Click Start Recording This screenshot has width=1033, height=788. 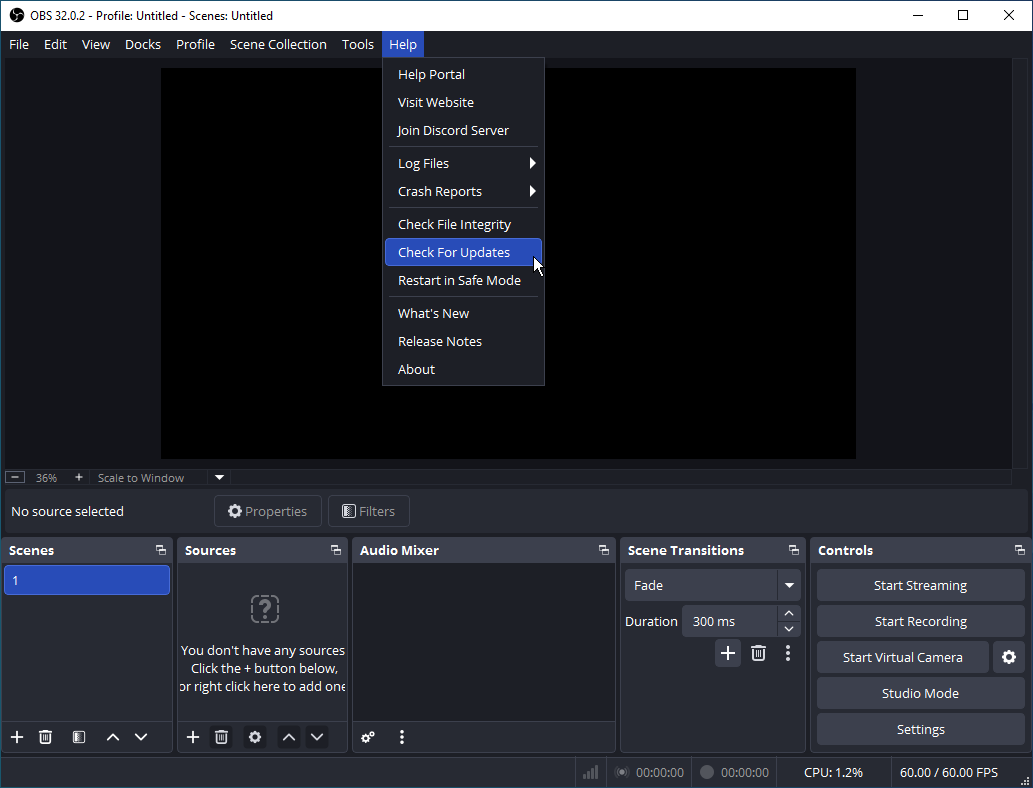(x=919, y=620)
